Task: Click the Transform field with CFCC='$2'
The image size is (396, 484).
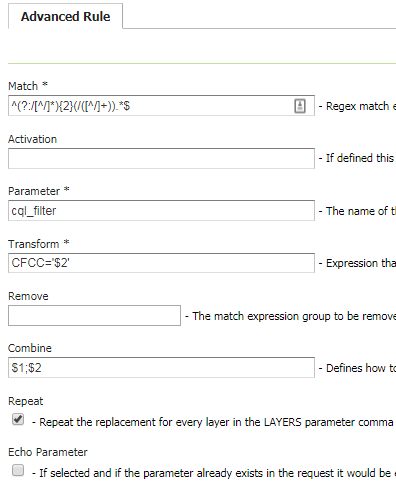Action: tap(161, 263)
